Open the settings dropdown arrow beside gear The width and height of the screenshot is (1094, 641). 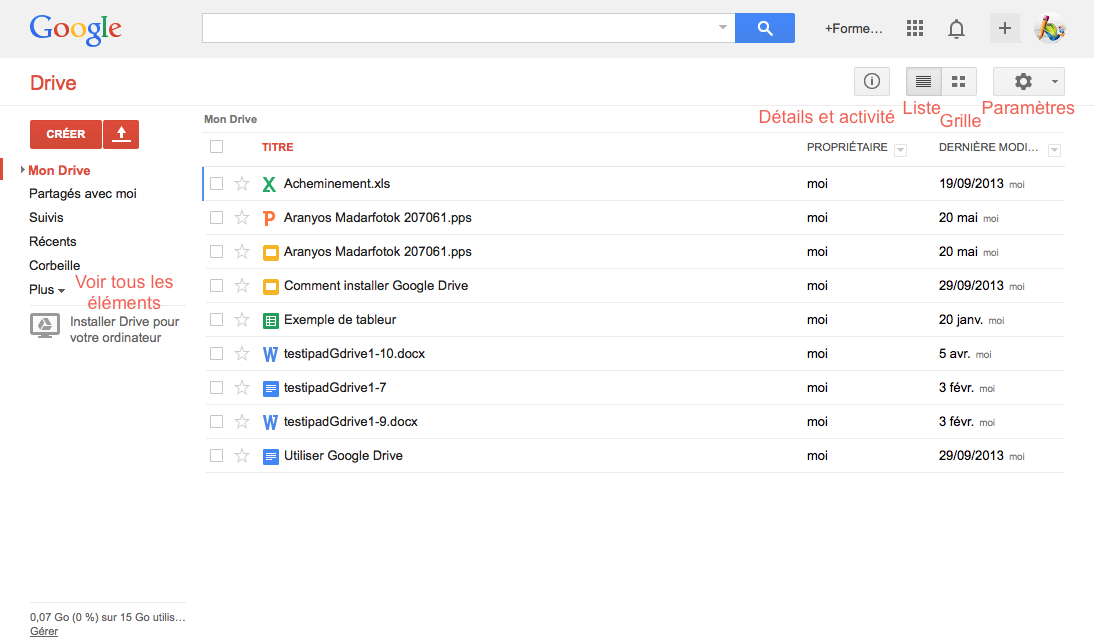coord(1054,82)
